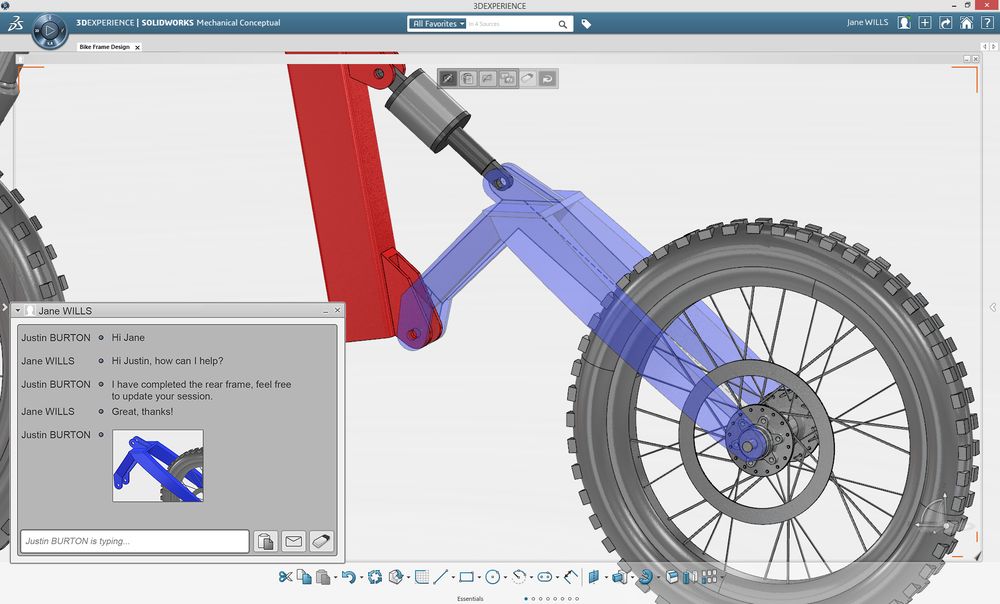Click the eraser icon in chat window

pyautogui.click(x=320, y=541)
